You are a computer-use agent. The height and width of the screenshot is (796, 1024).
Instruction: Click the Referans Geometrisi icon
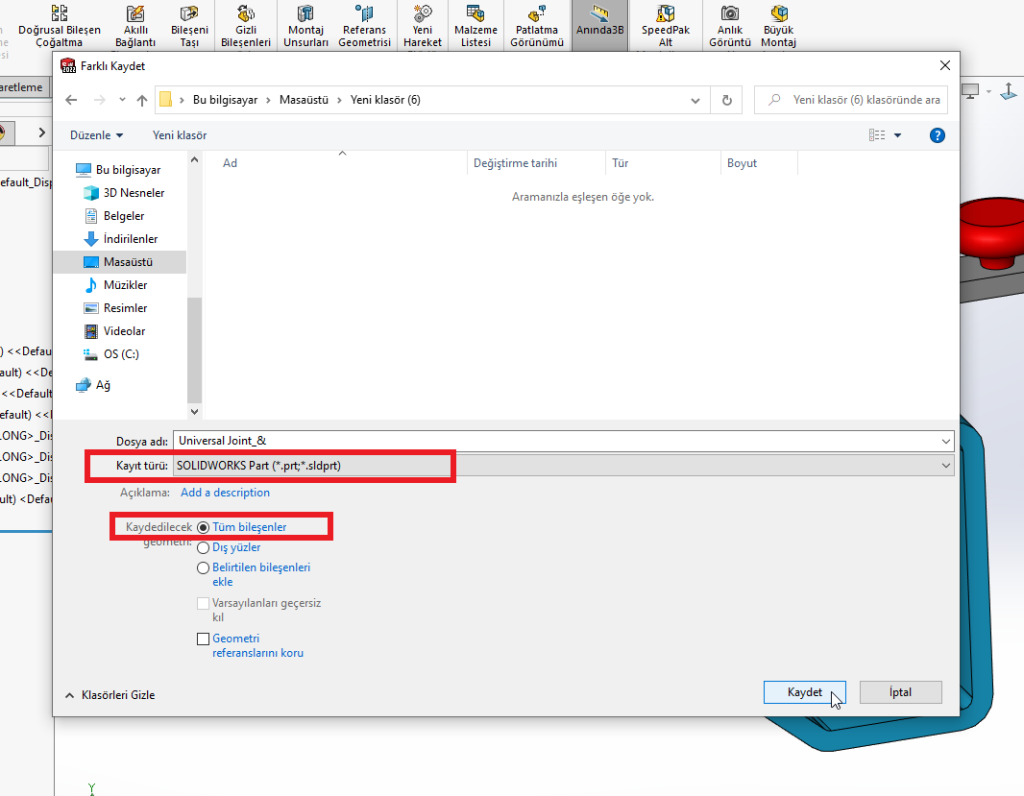click(363, 15)
